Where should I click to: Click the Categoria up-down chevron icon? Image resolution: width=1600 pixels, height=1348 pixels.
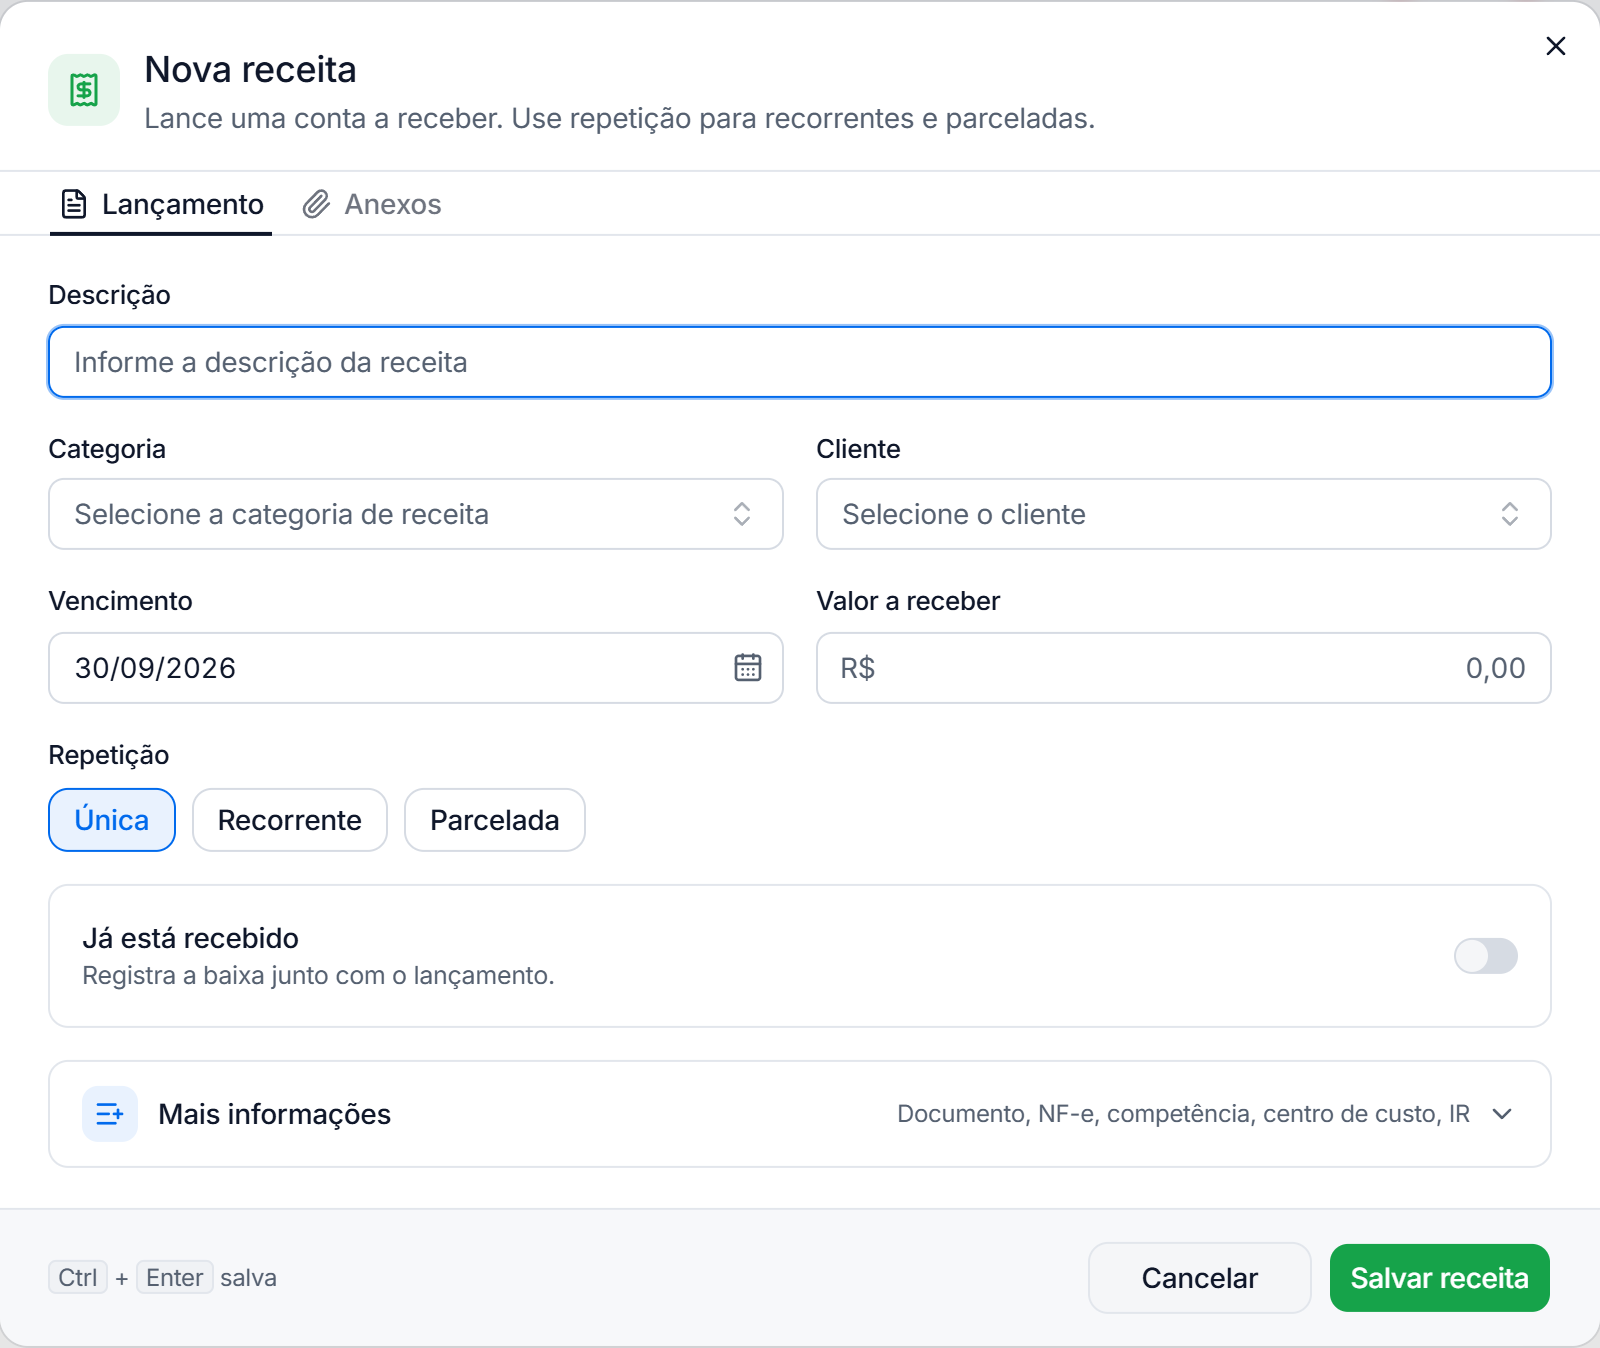(742, 514)
